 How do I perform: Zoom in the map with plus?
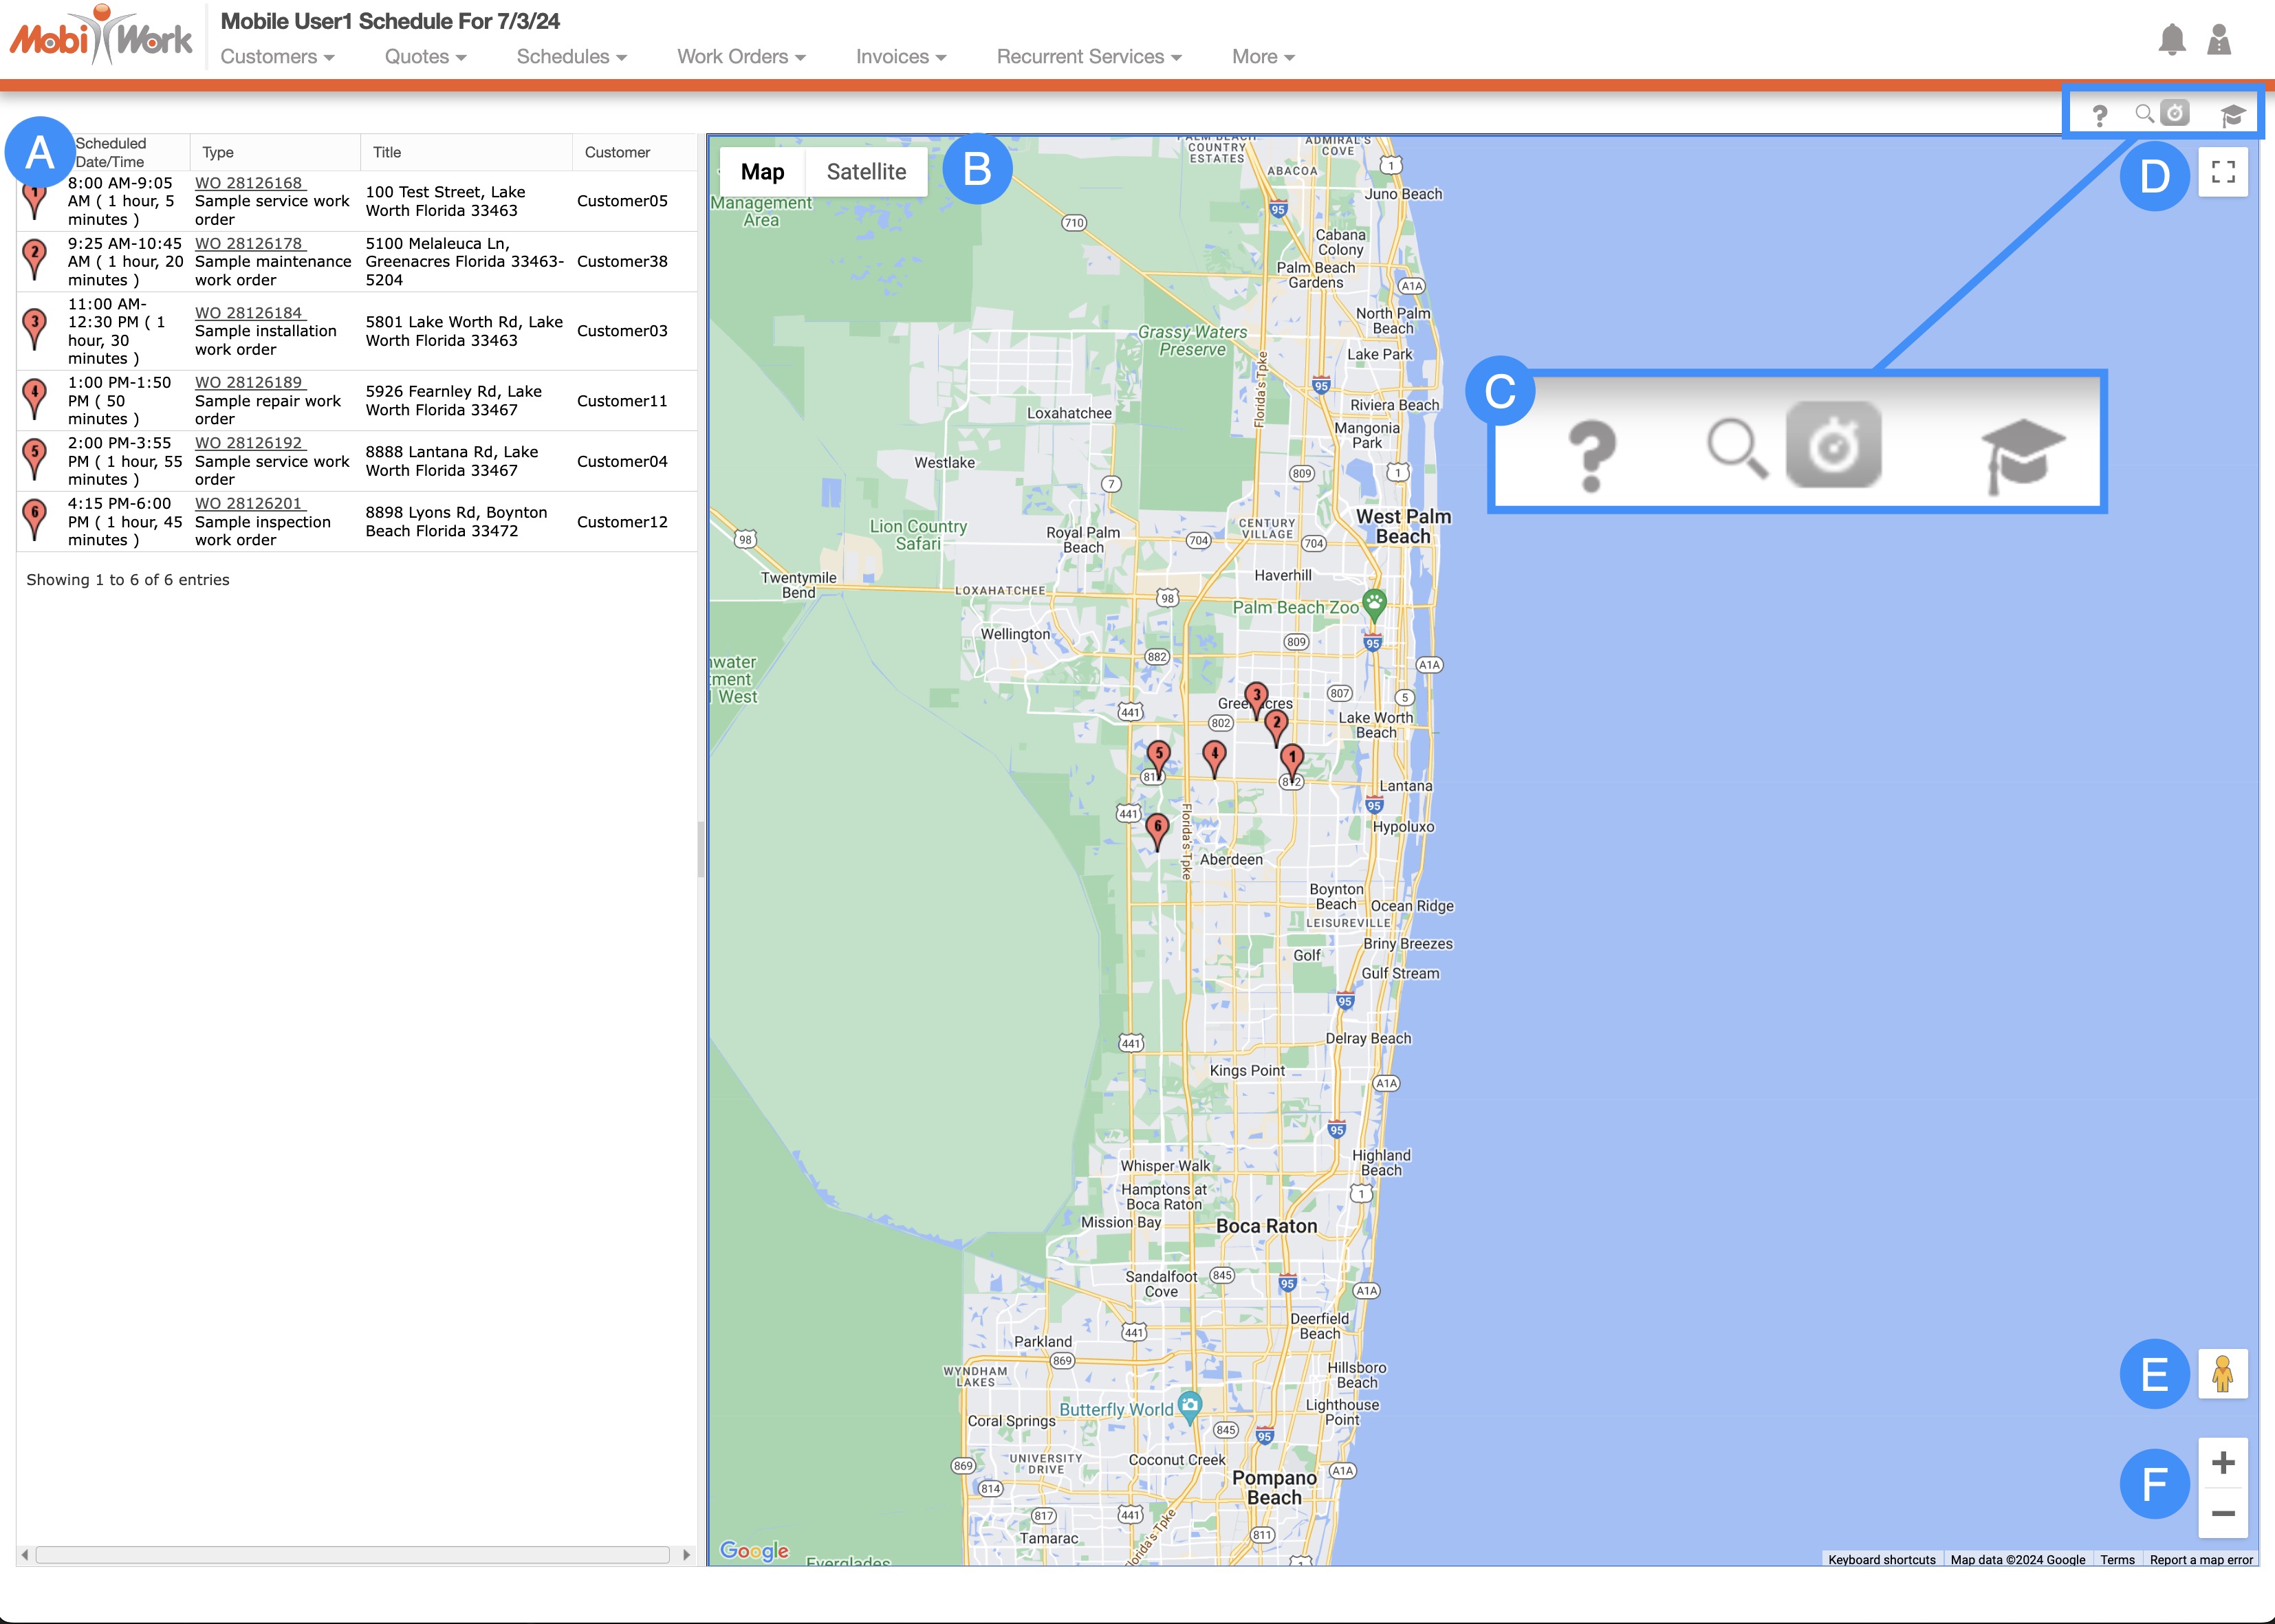pyautogui.click(x=2222, y=1463)
